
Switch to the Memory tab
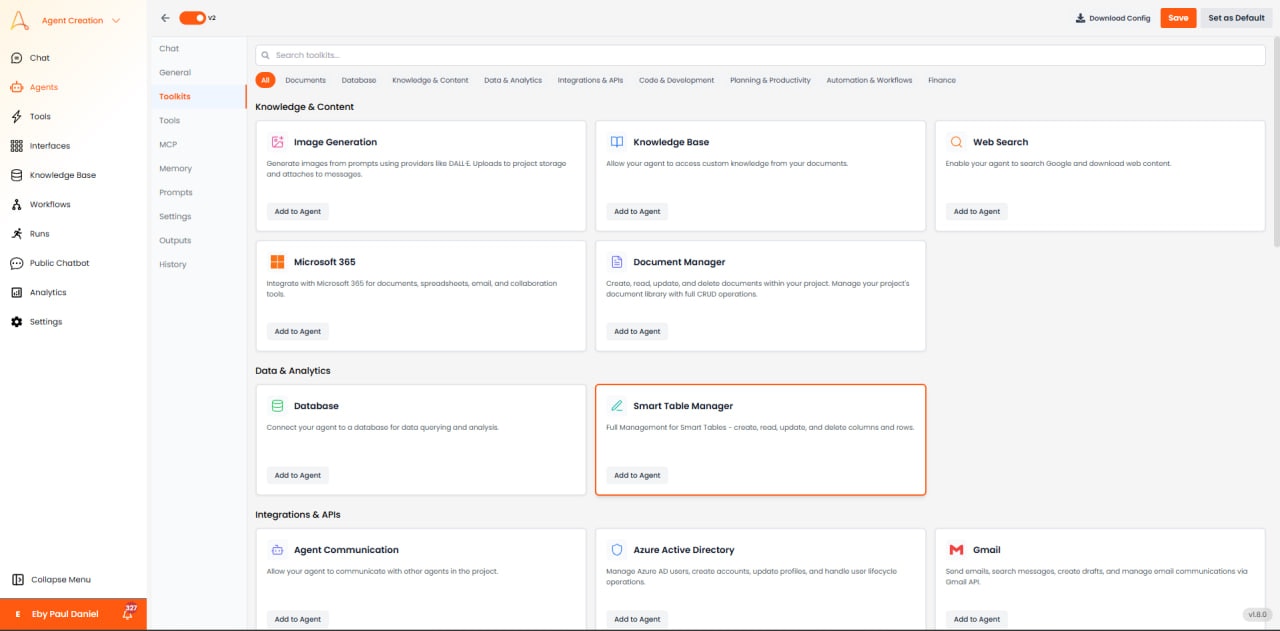click(x=175, y=168)
